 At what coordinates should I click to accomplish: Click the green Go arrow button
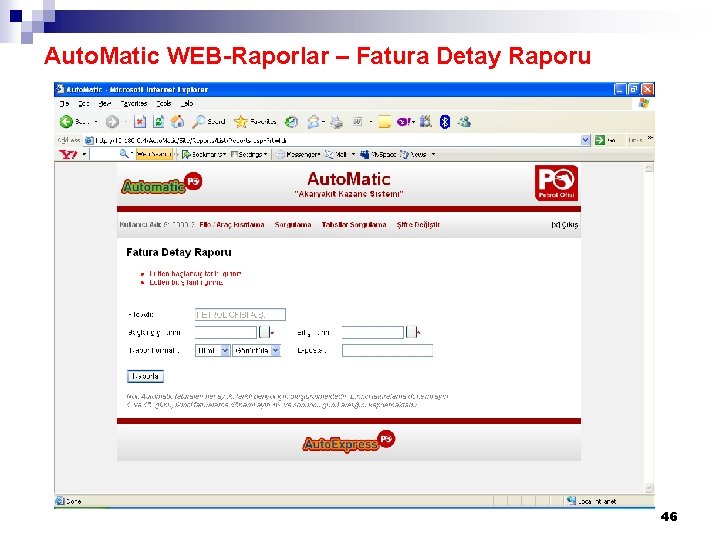pos(599,140)
